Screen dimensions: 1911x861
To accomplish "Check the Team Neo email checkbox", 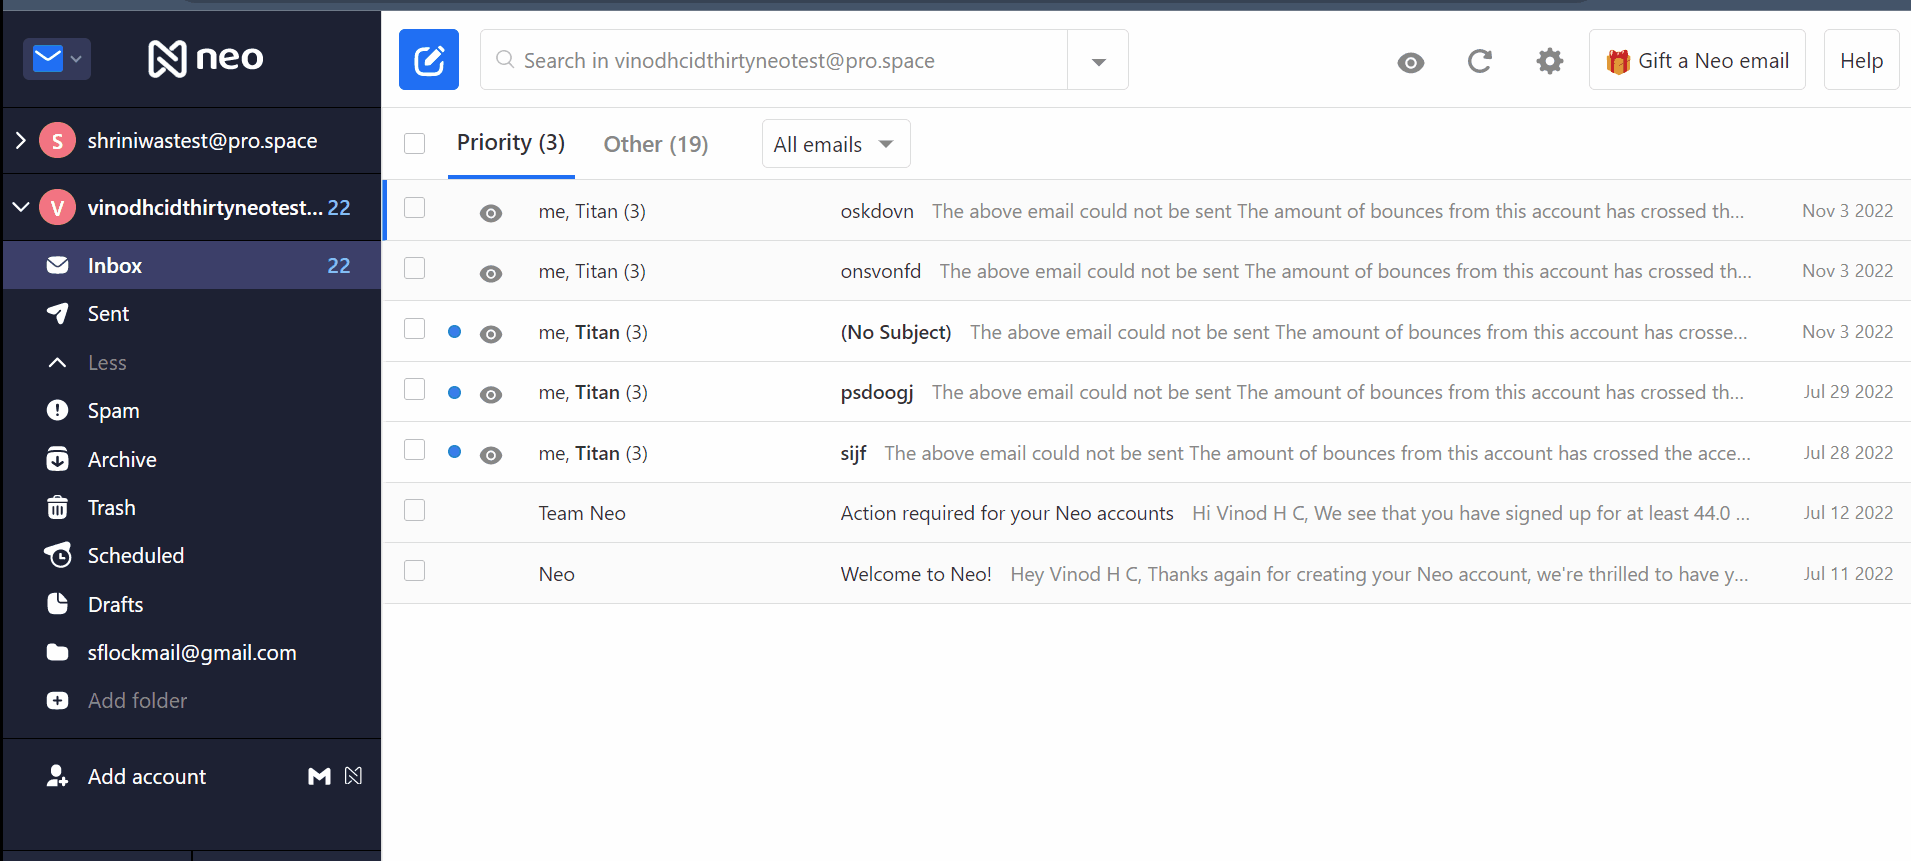I will point(415,510).
